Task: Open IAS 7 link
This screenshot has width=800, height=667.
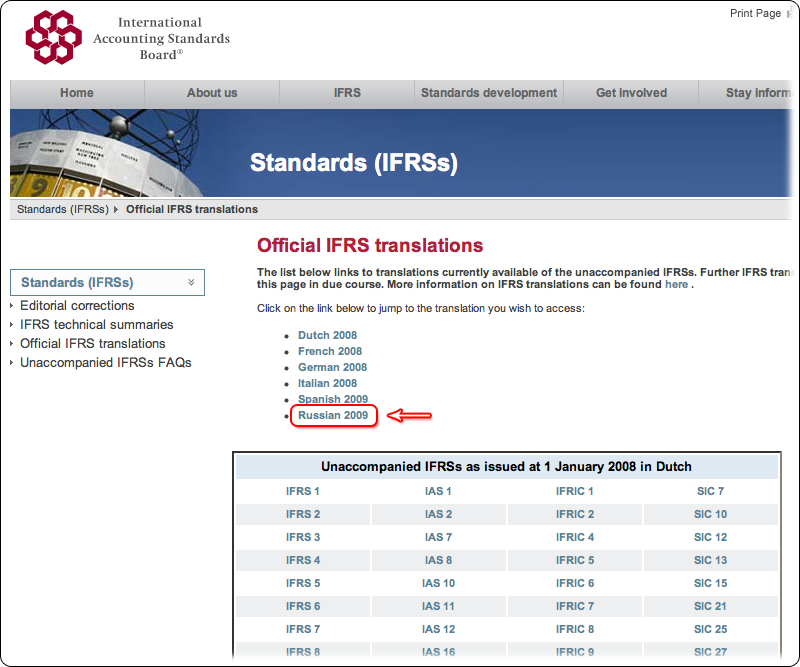Action: coord(438,537)
